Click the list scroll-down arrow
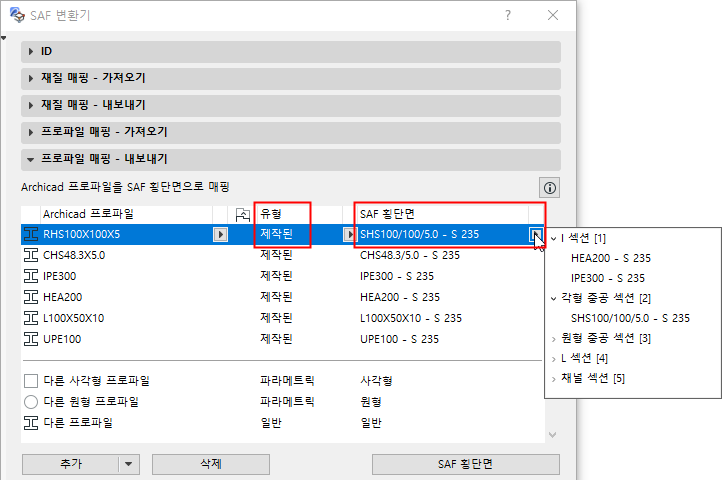722x480 pixels. [553, 434]
